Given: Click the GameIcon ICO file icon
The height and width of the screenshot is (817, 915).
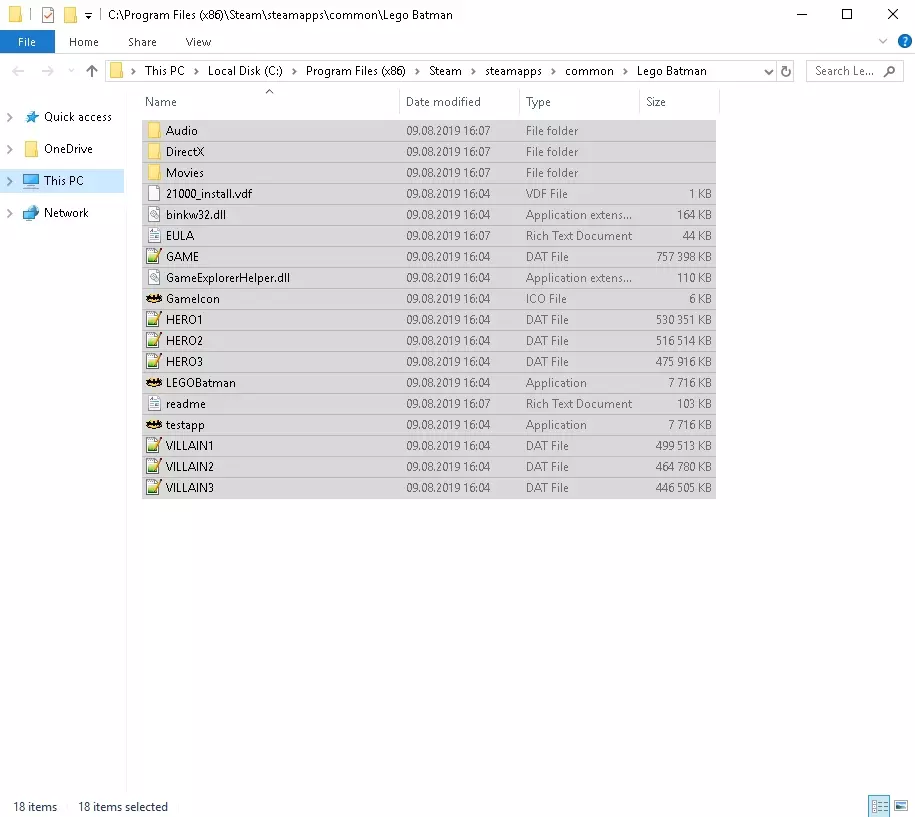Looking at the screenshot, I should 154,299.
